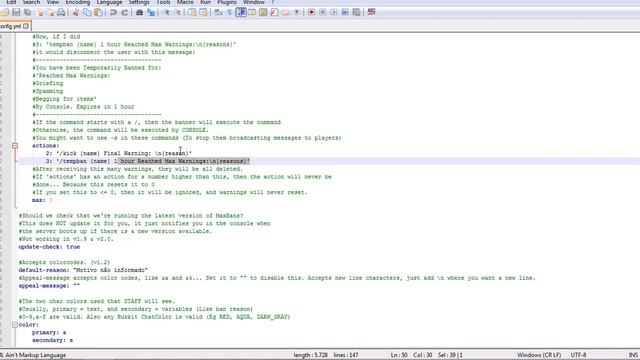Click the line 'default-reason: "Motivo não informado"'

point(83,270)
